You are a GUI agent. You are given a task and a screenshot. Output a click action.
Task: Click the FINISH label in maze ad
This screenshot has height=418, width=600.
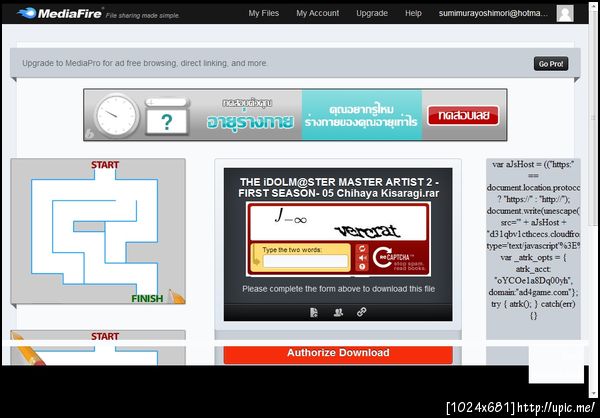[147, 299]
